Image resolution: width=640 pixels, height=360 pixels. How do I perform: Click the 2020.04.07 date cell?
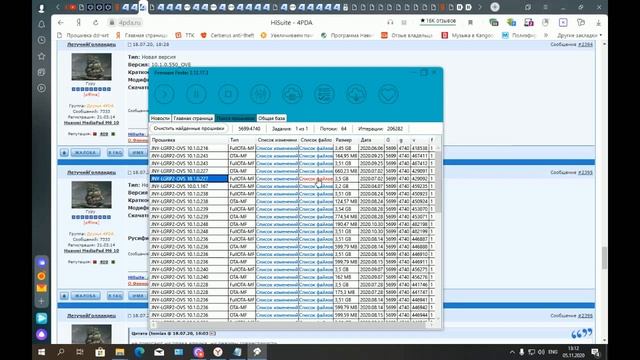(x=372, y=186)
